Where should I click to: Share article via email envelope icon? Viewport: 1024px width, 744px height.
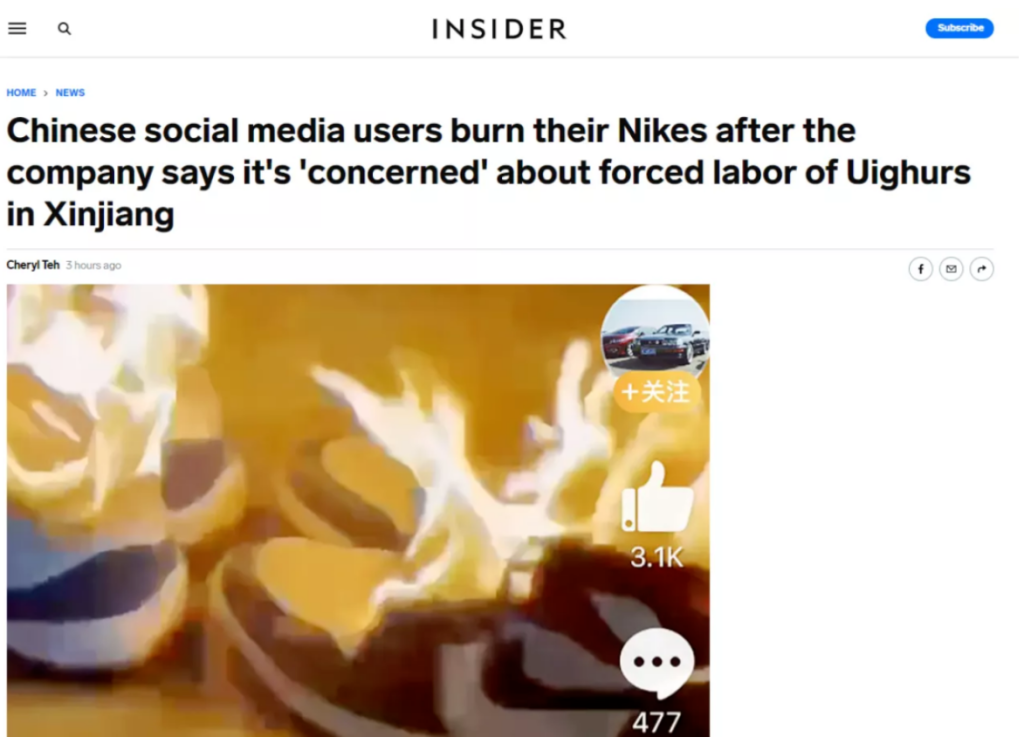pos(951,268)
